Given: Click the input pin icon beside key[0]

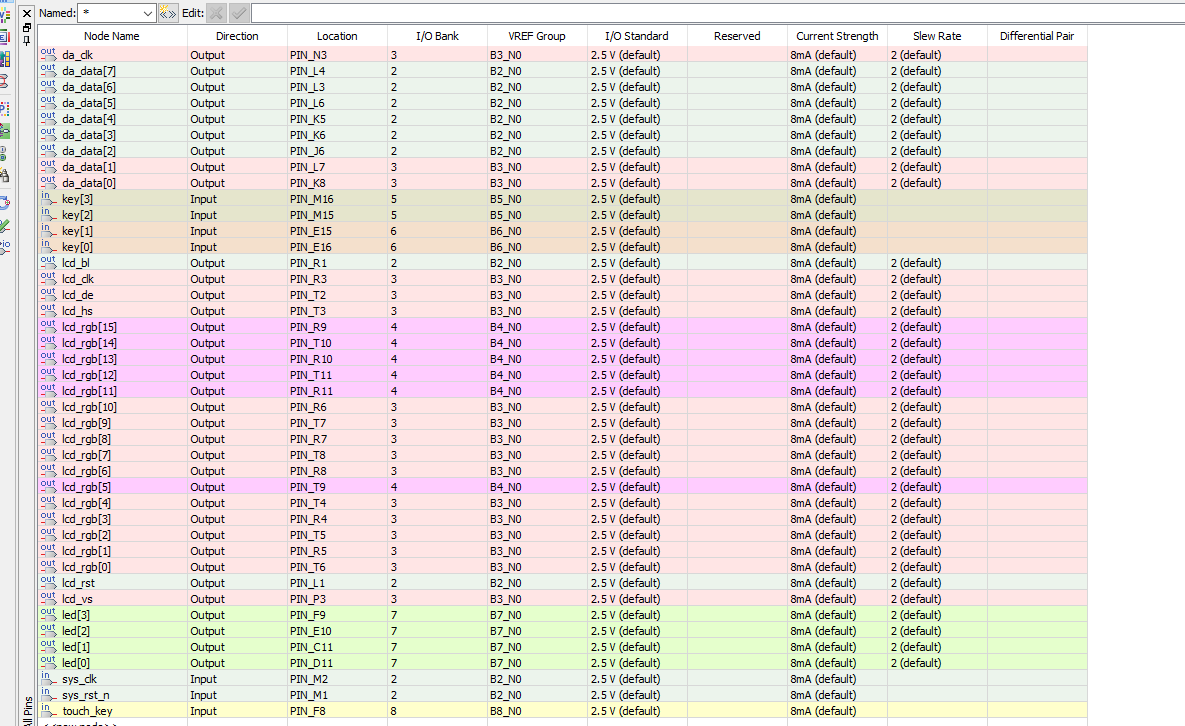Looking at the screenshot, I should click(48, 247).
